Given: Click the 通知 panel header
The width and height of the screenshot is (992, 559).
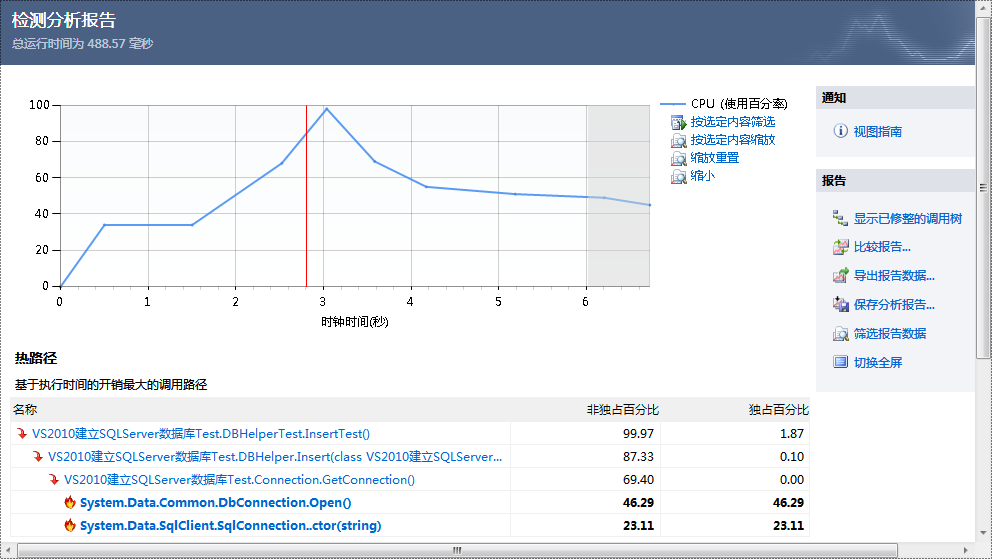Looking at the screenshot, I should click(895, 97).
